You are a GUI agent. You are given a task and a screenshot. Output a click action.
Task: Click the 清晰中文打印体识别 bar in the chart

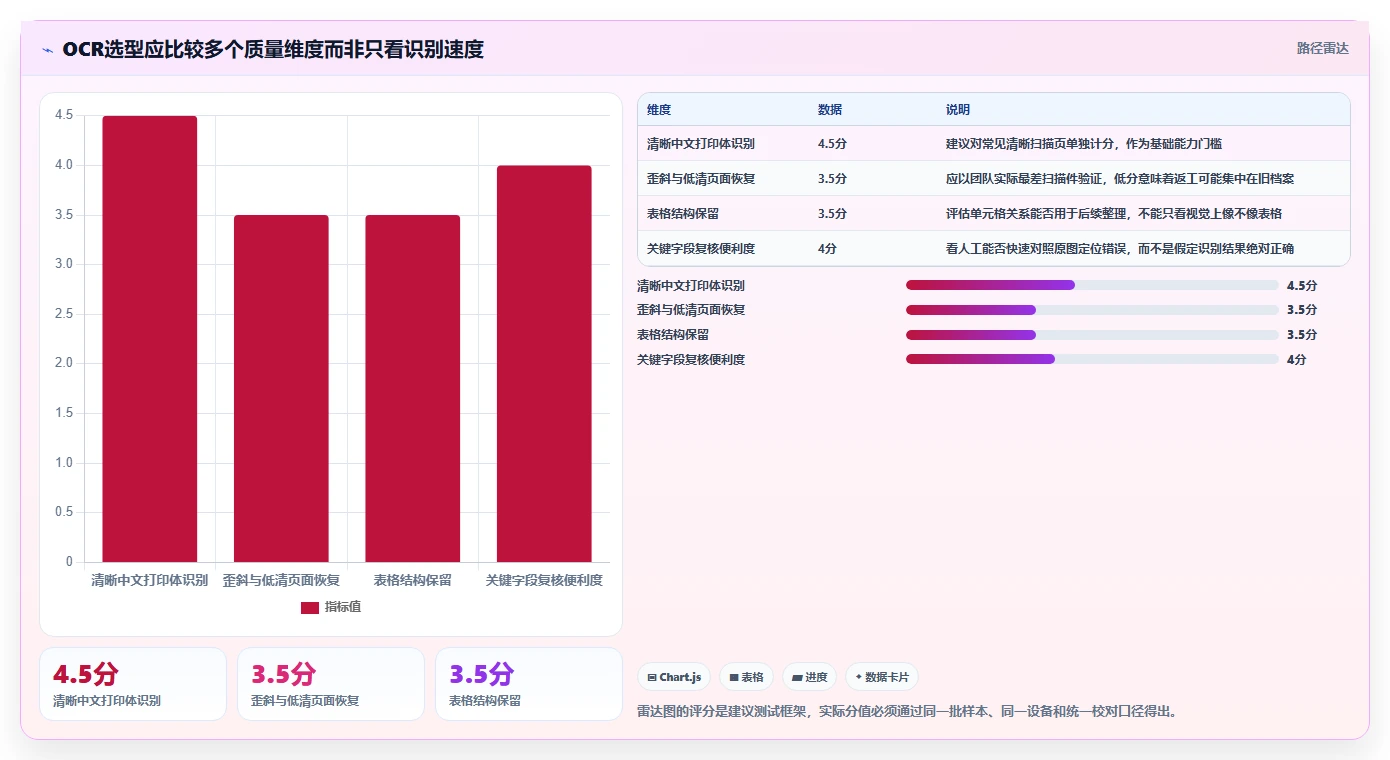150,339
